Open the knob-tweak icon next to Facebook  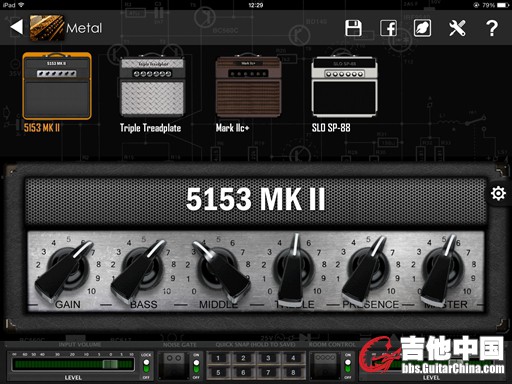pos(422,28)
